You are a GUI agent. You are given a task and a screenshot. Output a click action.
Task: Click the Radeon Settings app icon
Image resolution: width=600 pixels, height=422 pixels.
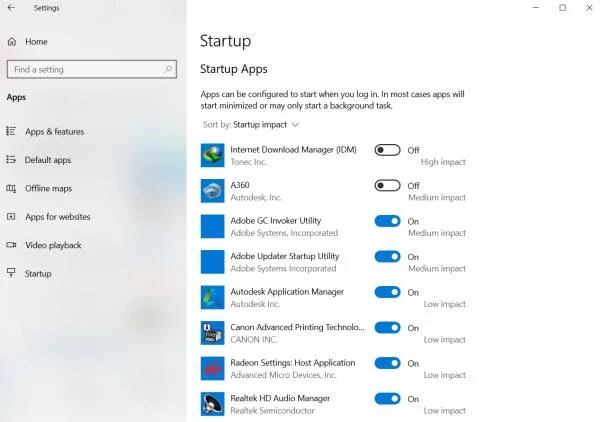pyautogui.click(x=212, y=368)
